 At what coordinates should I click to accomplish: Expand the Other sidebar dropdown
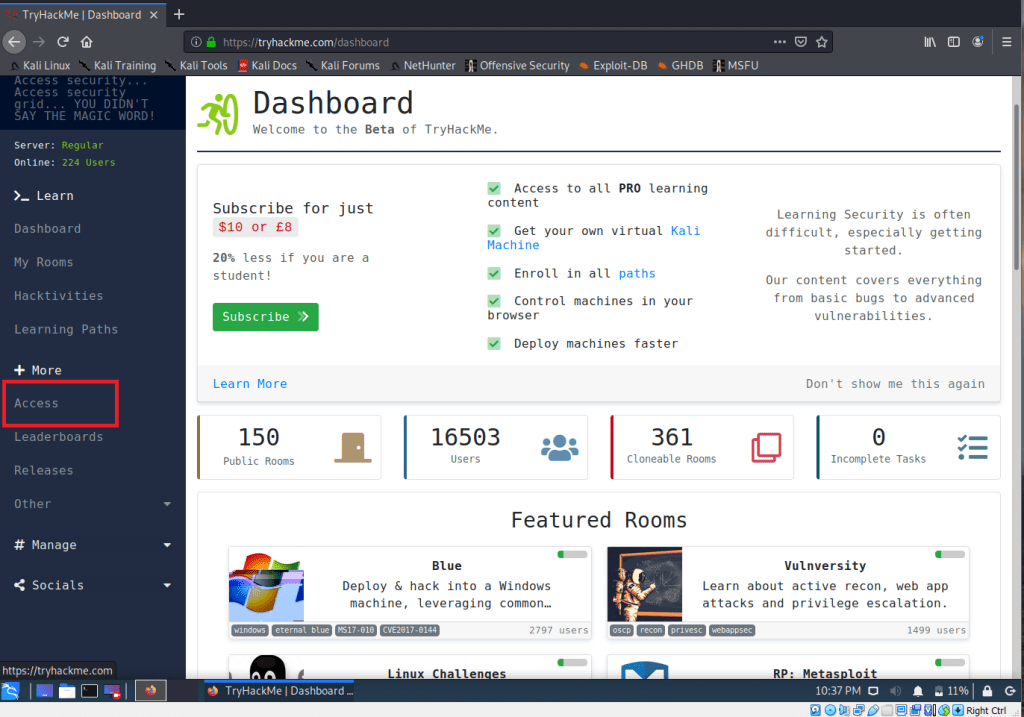coord(167,504)
